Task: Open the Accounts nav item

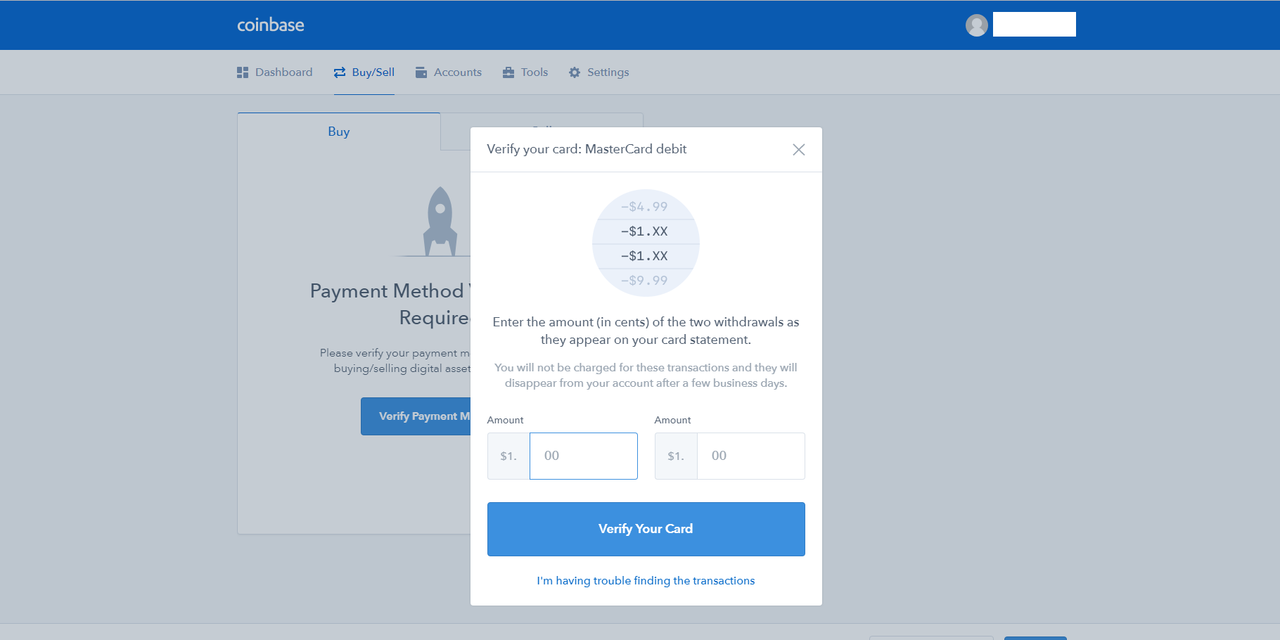Action: 448,72
